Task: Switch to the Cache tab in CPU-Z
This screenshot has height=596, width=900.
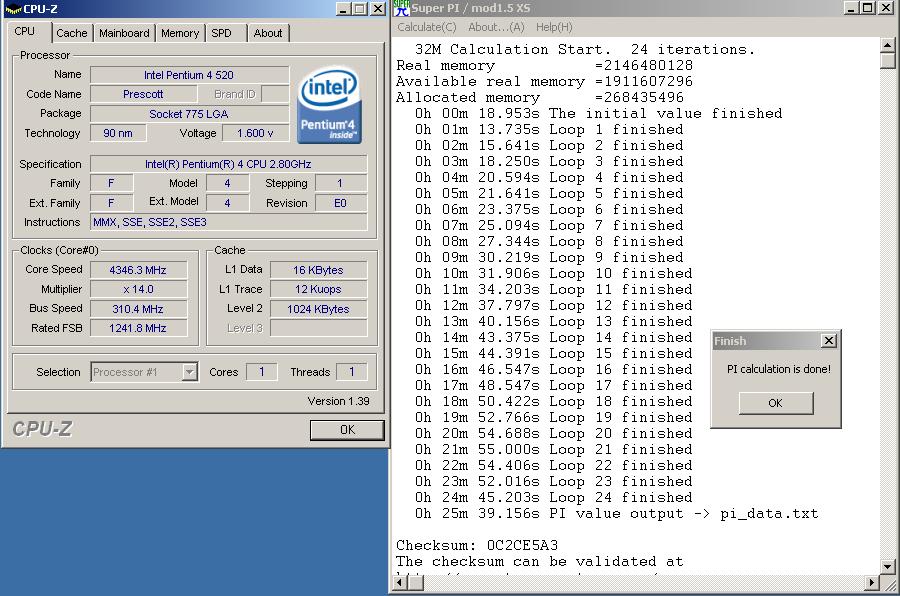Action: 72,33
